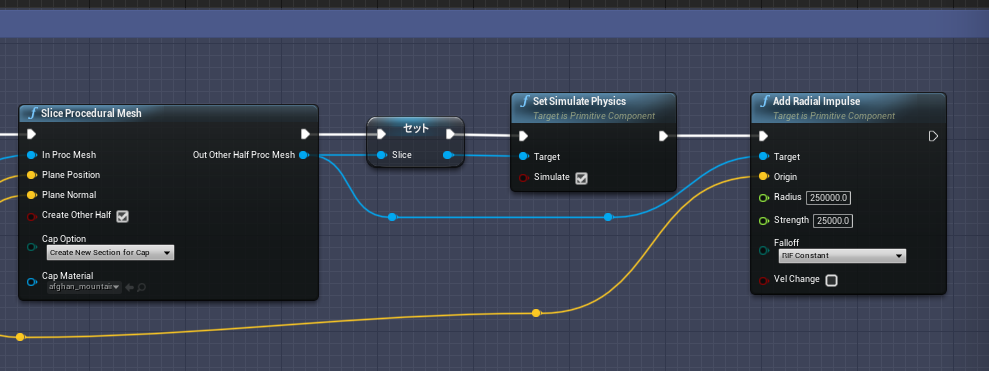
Task: Click the Radius value field 250000.0
Action: [x=828, y=198]
